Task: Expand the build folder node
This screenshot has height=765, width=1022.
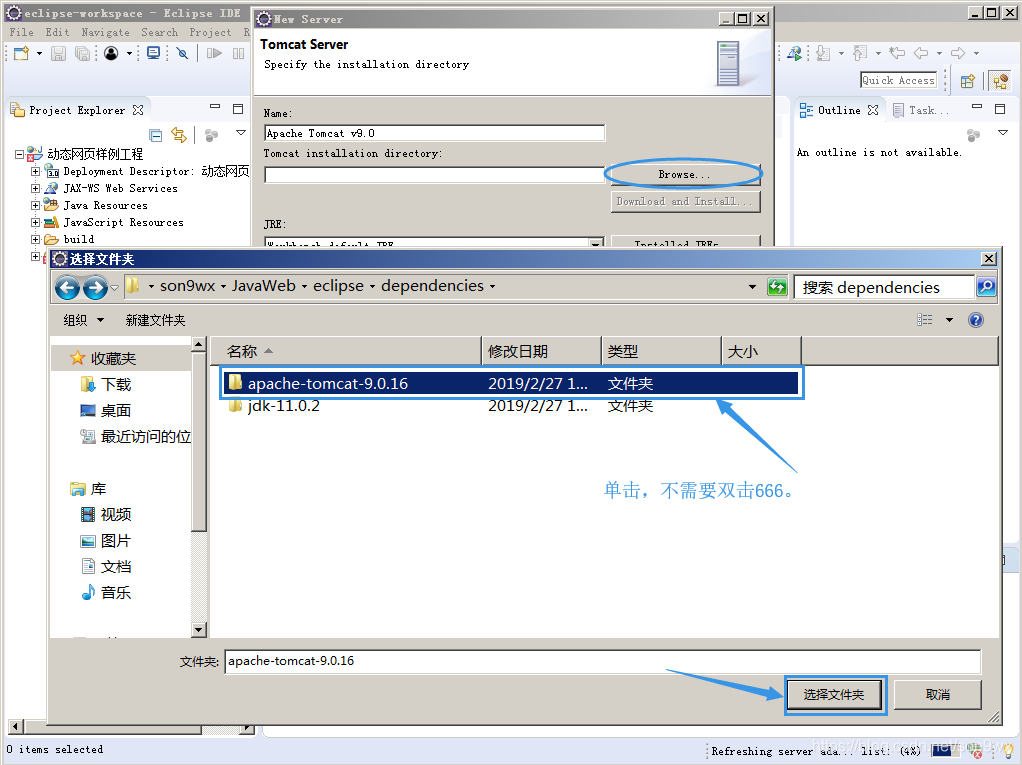Action: pos(36,239)
